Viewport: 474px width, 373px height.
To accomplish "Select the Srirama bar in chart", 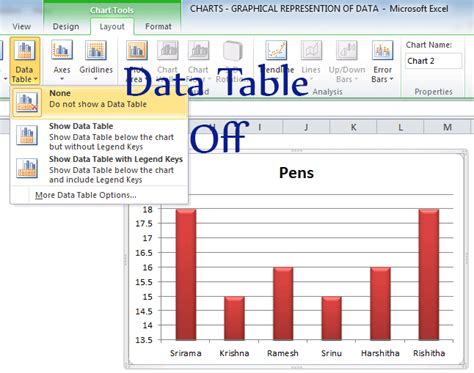I will point(186,275).
